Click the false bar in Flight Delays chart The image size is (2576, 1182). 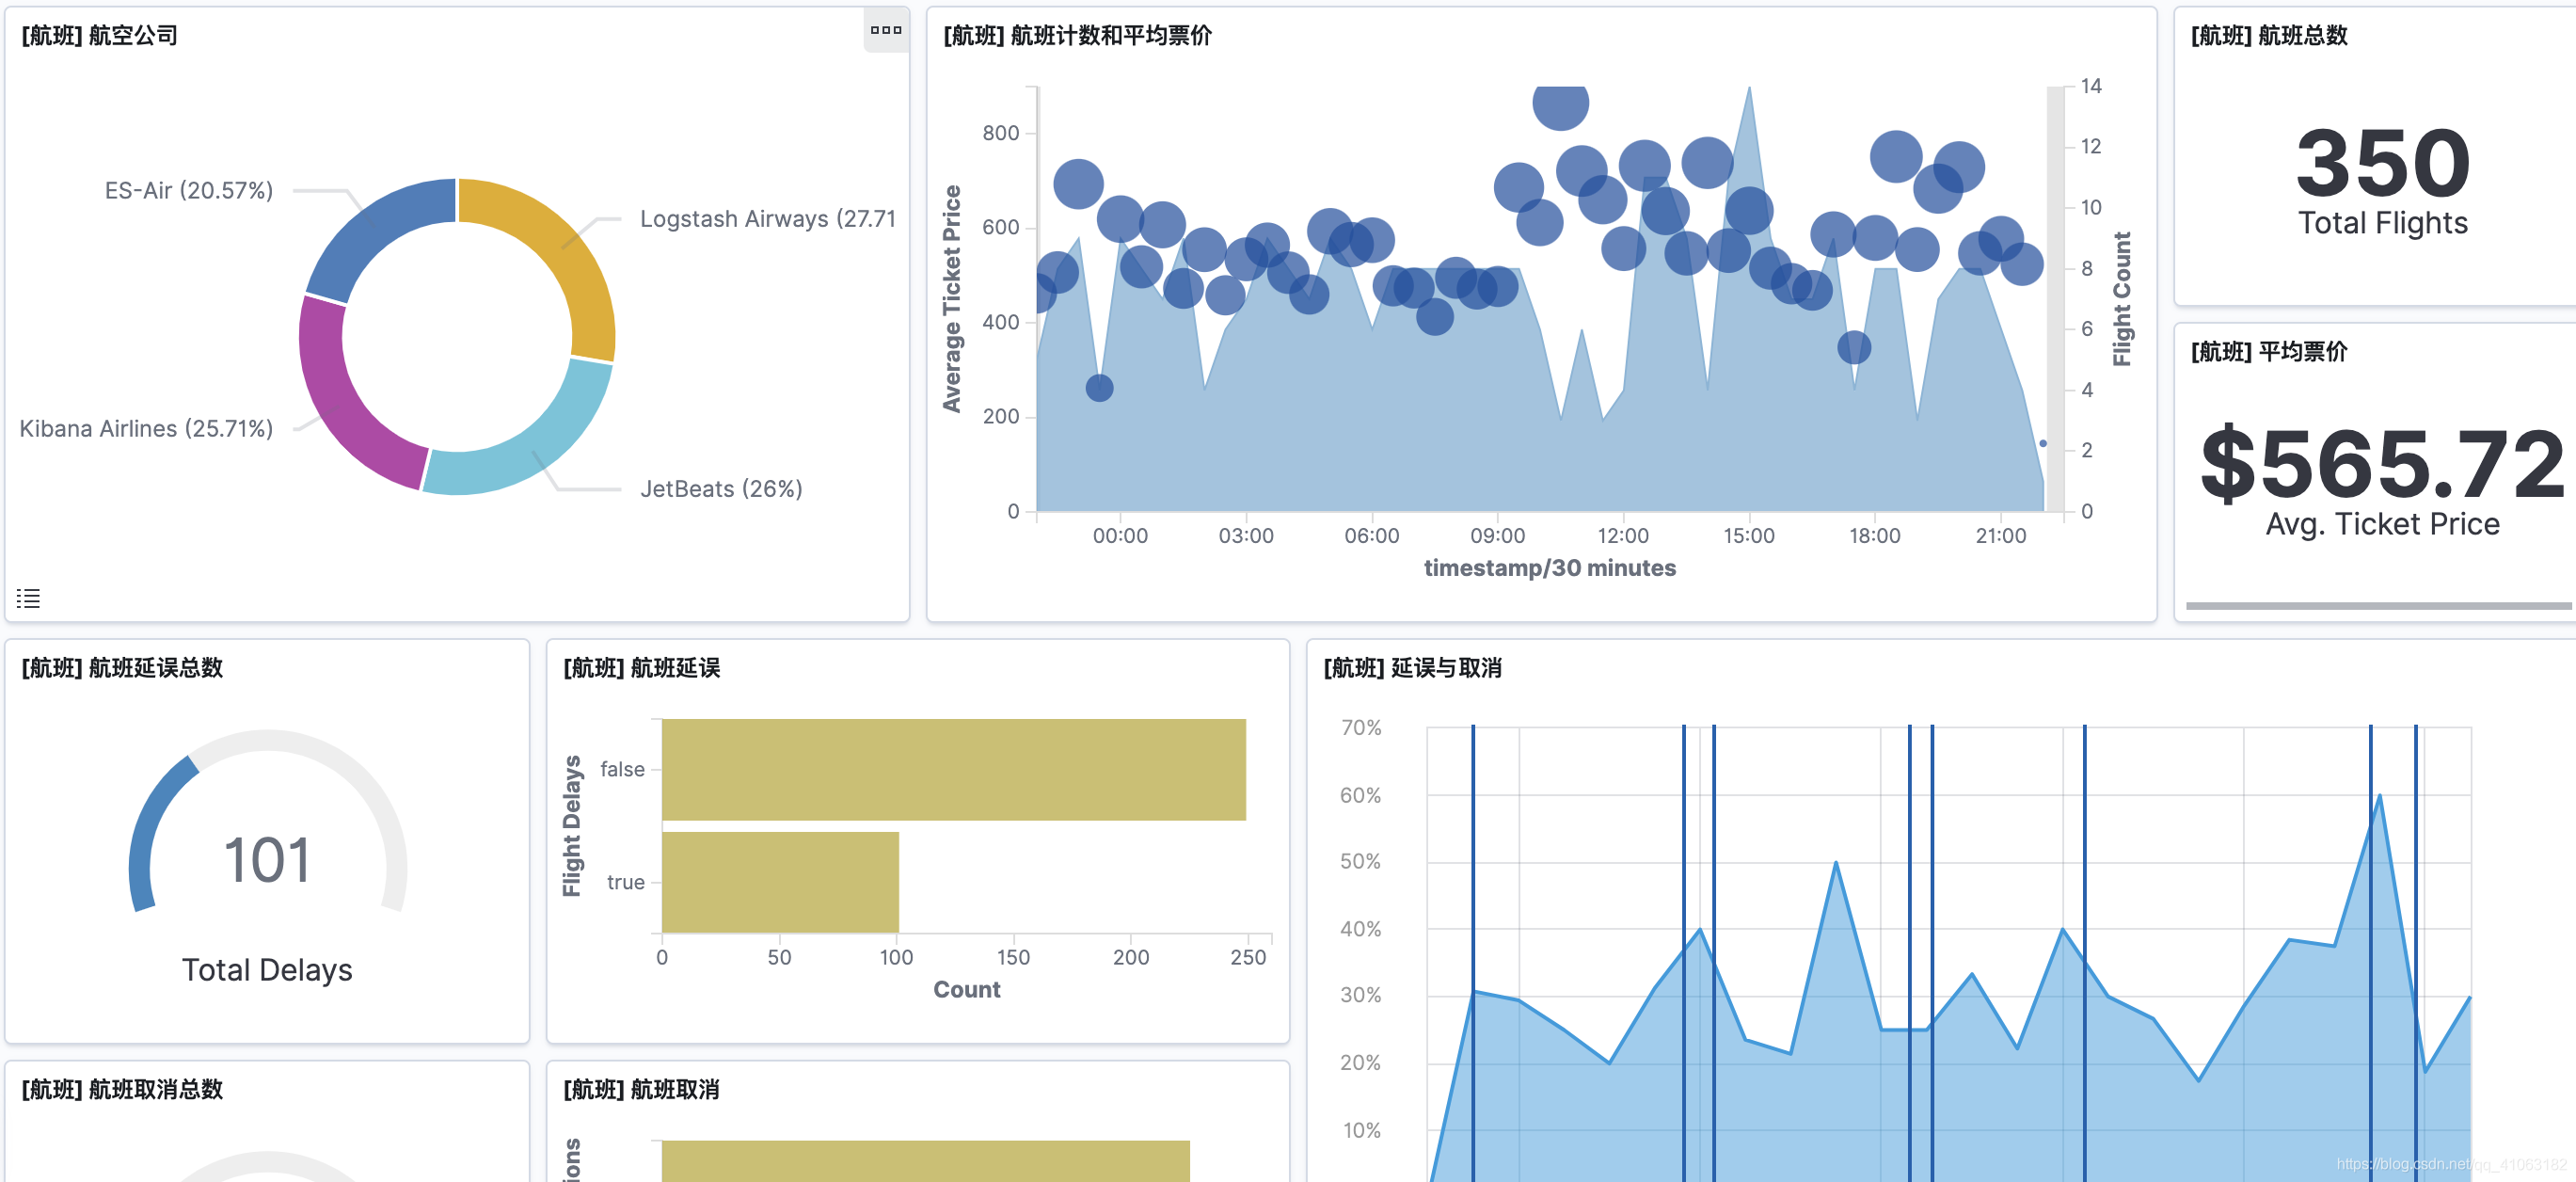953,769
